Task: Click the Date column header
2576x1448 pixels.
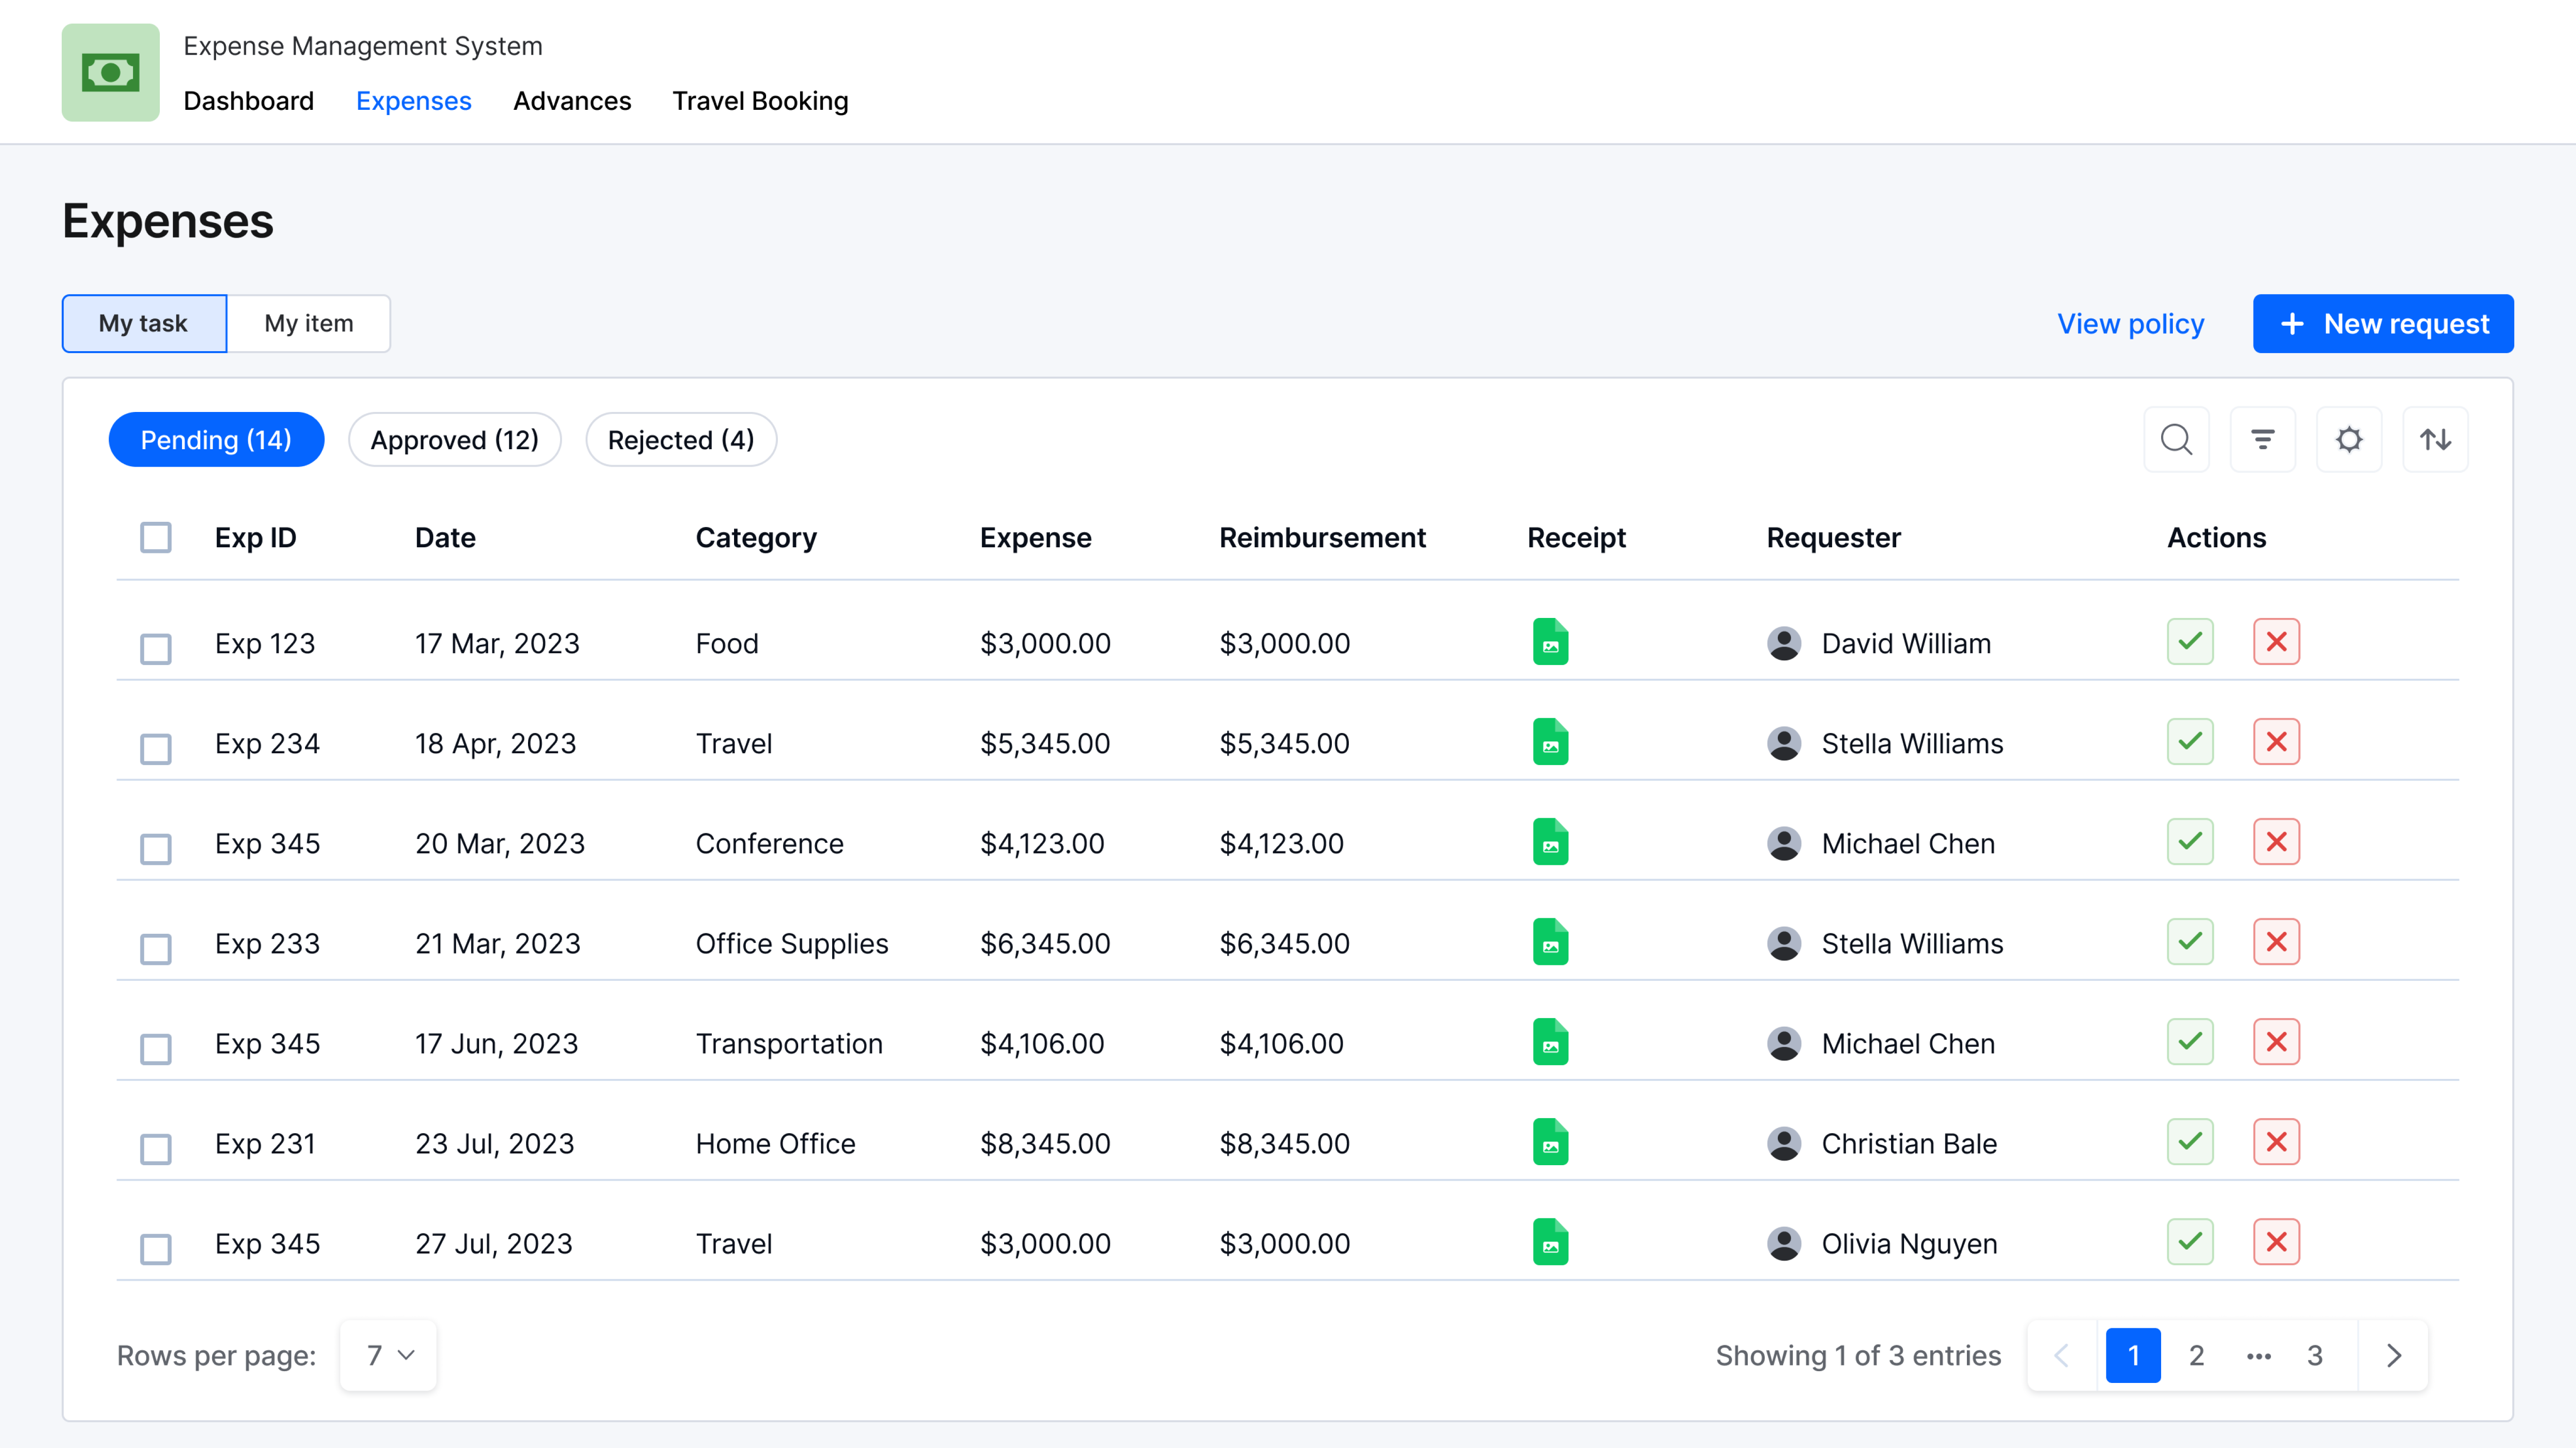Action: coord(445,537)
